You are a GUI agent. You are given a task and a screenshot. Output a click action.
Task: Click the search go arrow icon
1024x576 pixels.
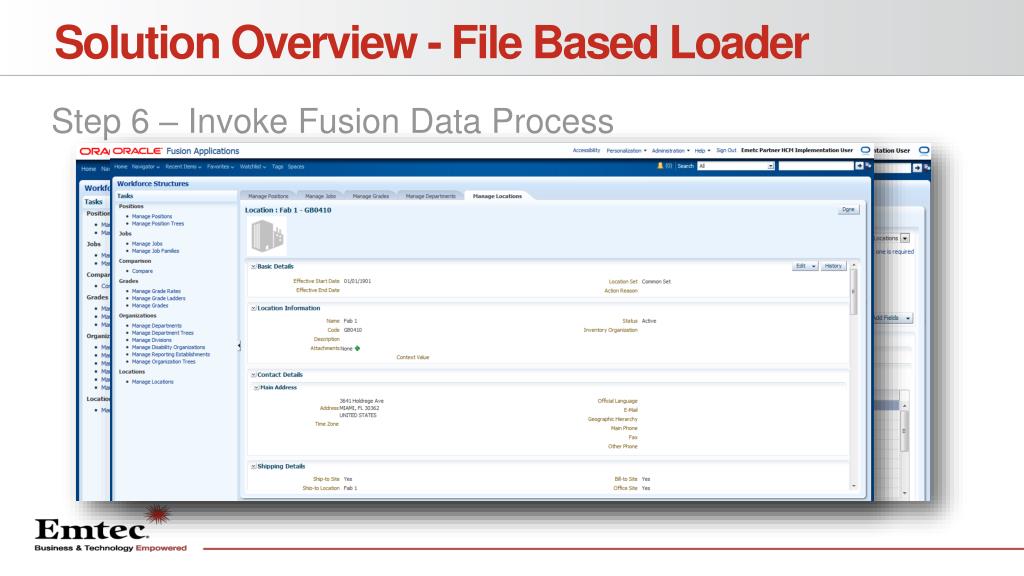point(859,166)
